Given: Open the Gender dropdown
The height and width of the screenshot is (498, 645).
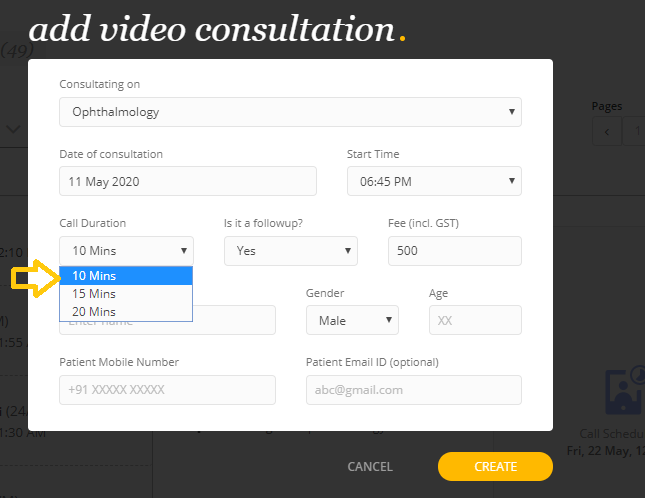Looking at the screenshot, I should click(x=352, y=320).
